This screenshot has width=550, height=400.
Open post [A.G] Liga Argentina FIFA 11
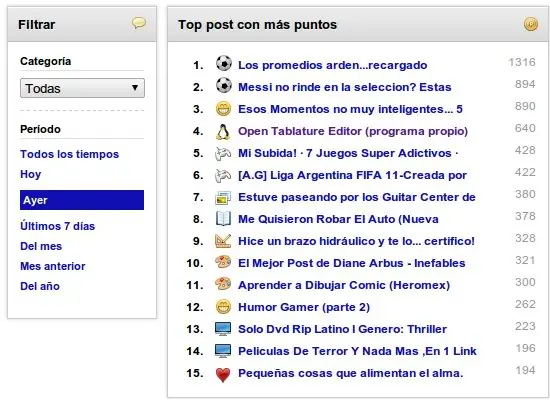pyautogui.click(x=352, y=175)
